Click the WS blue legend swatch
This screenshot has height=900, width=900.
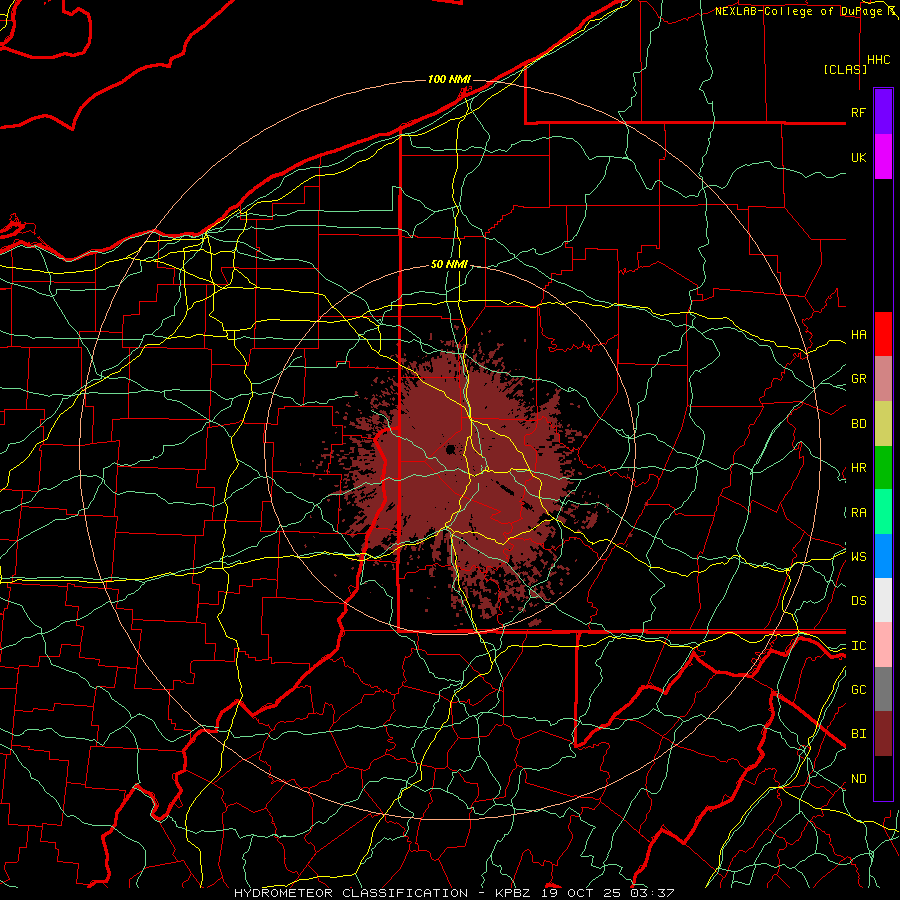point(883,556)
